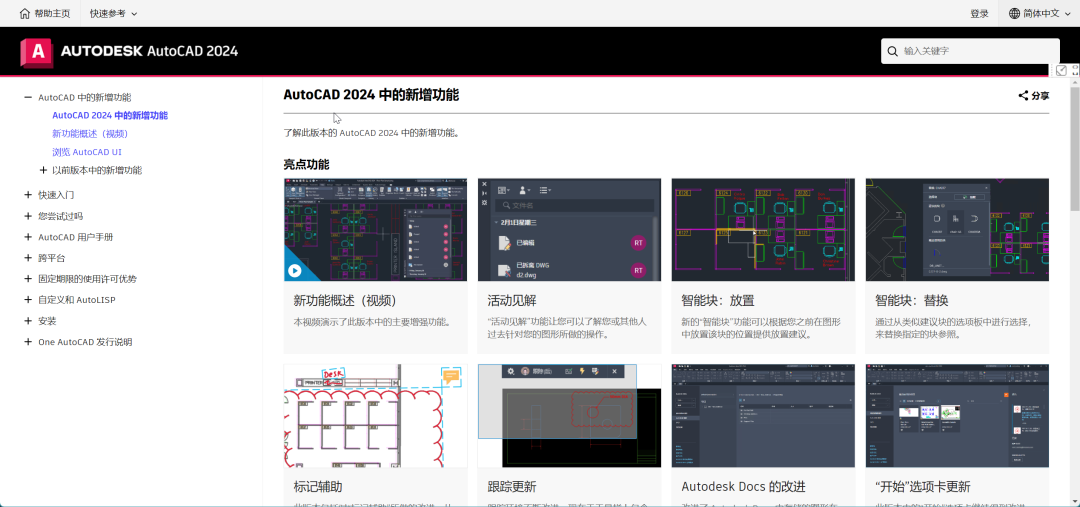
Task: Click the 智能块：放置 card description text
Action: (761, 328)
